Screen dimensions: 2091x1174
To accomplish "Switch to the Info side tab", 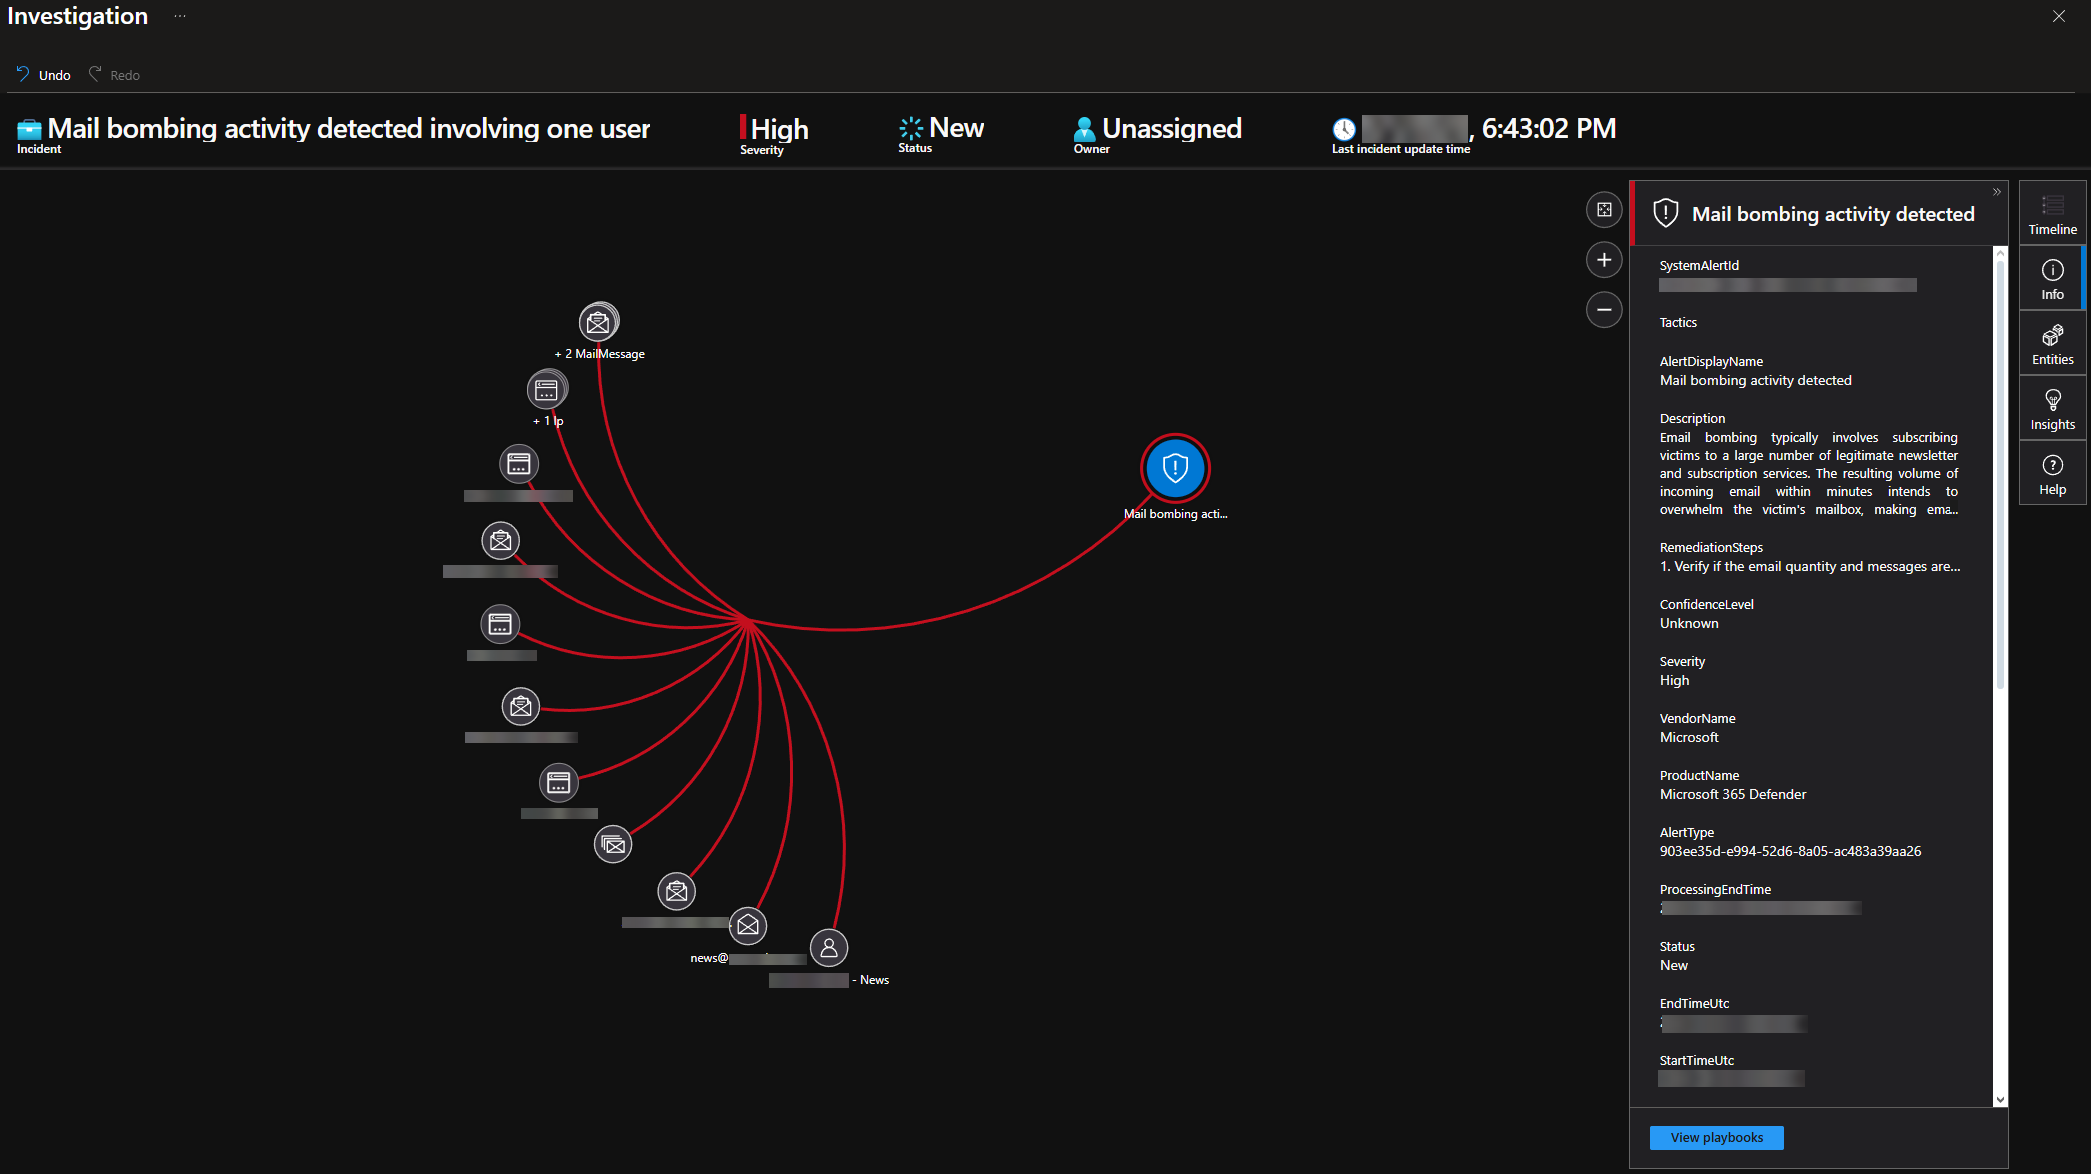I will click(x=2052, y=279).
